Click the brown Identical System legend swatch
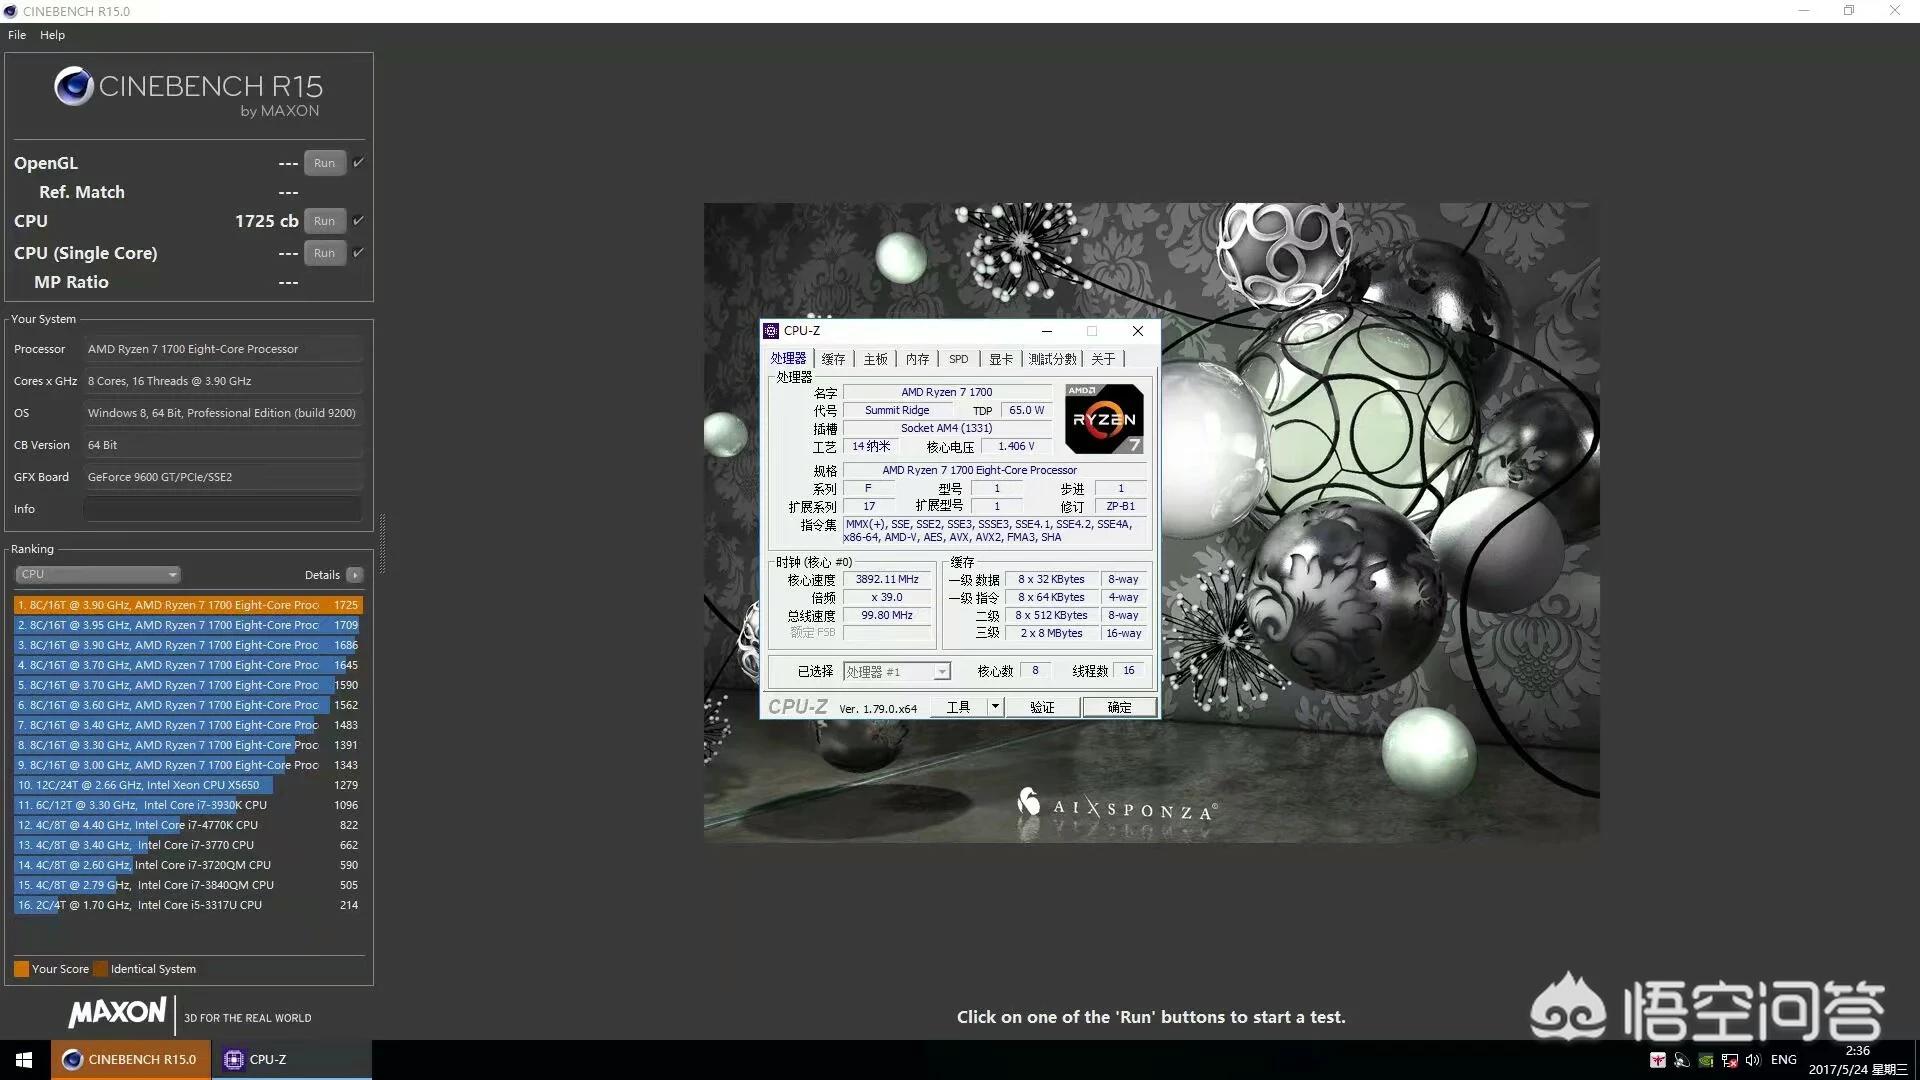Screen dimensions: 1920x1080 click(99, 969)
